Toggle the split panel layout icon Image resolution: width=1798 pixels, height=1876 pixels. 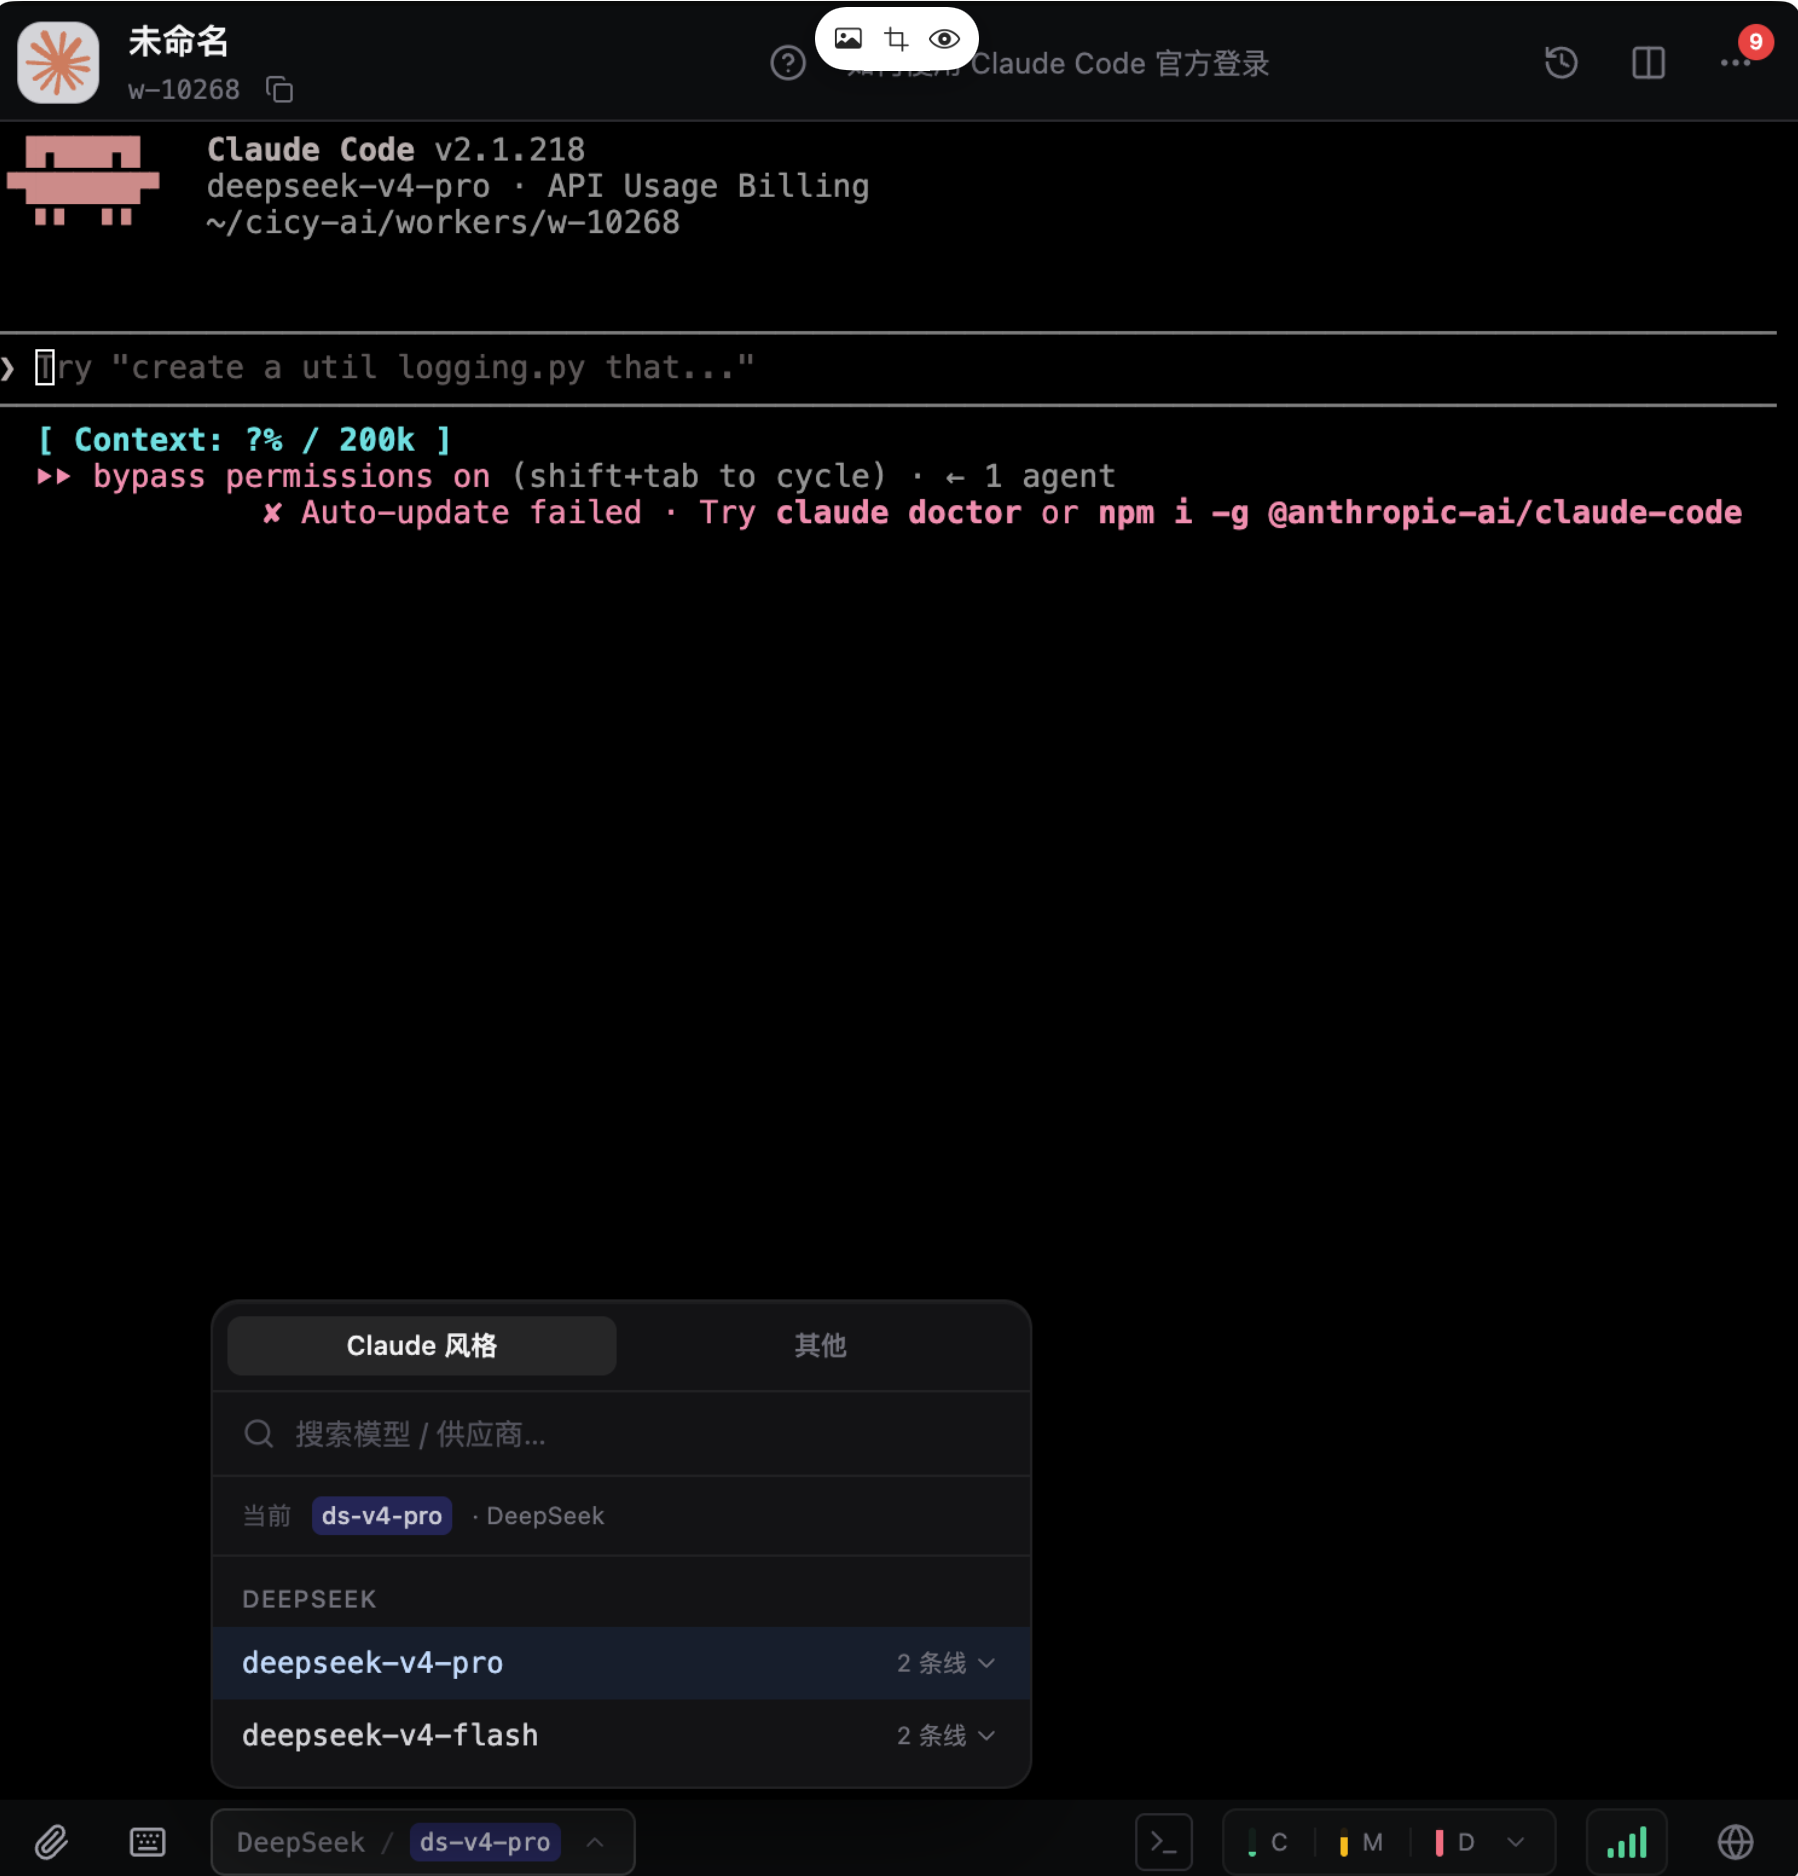[x=1648, y=63]
